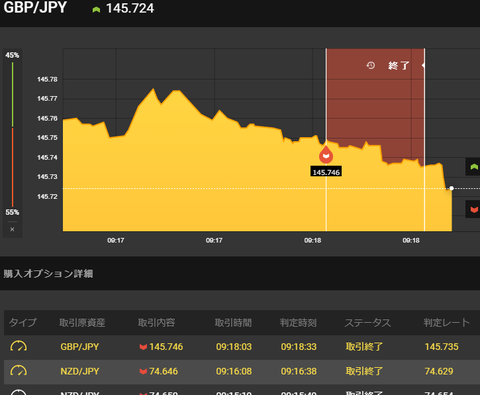The height and width of the screenshot is (395, 480).
Task: Click the 45% sentiment label
Action: 12,55
